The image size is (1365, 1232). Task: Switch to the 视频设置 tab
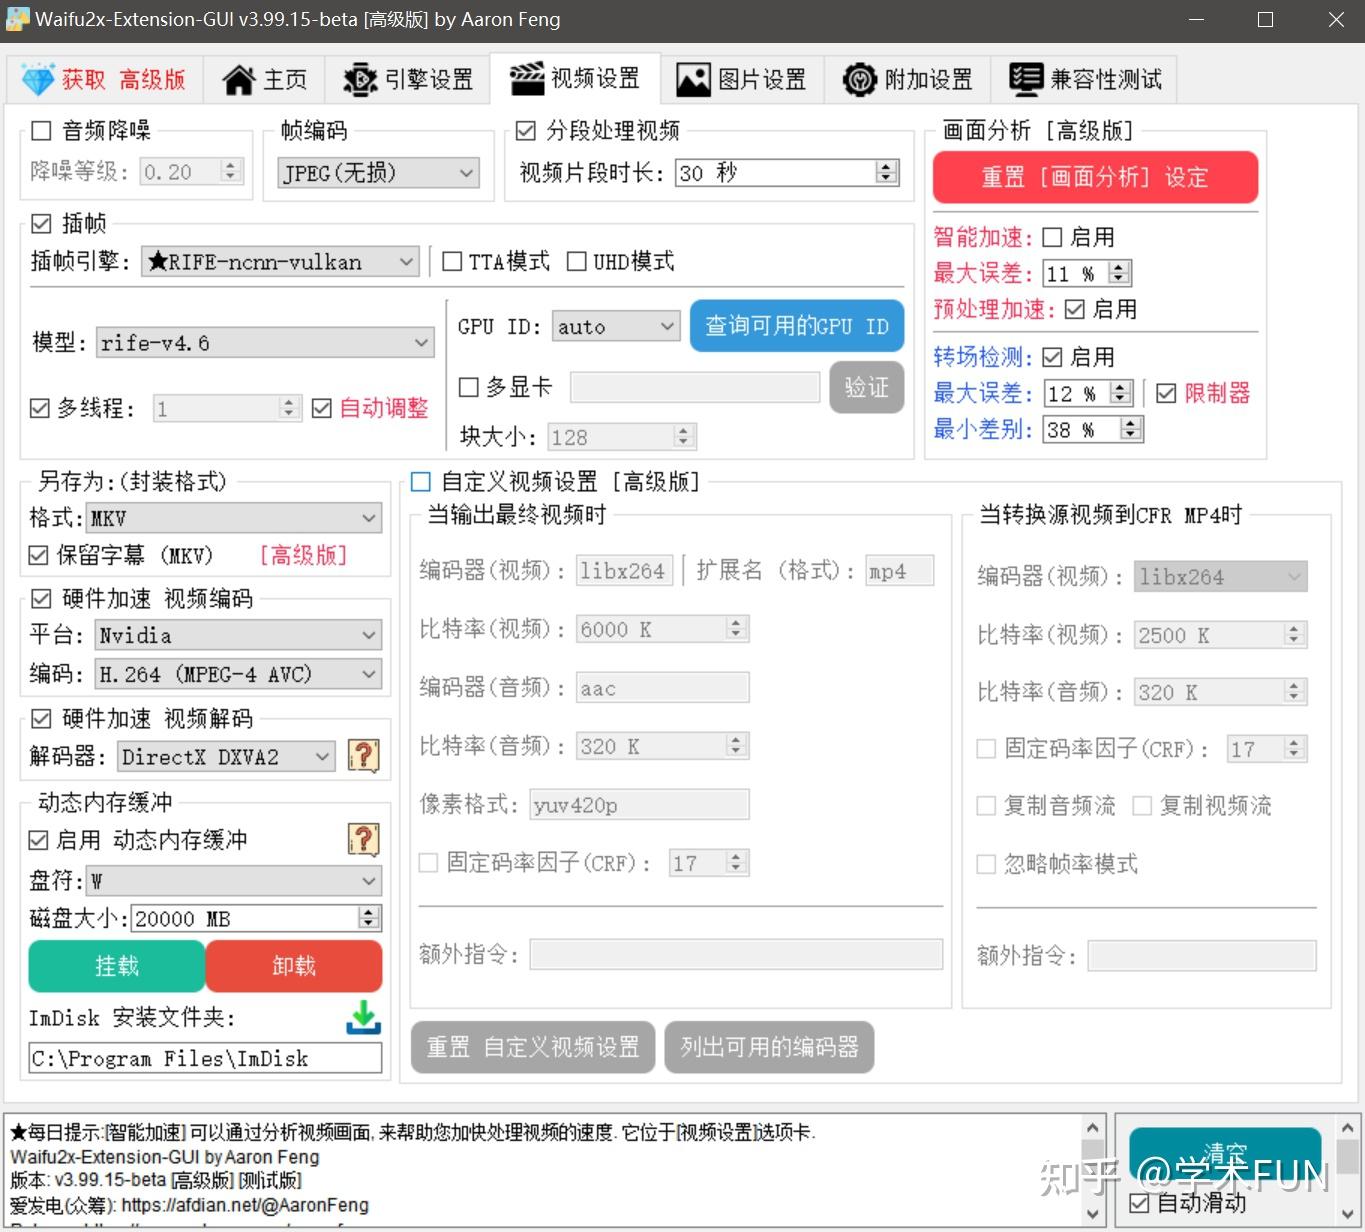(x=576, y=78)
